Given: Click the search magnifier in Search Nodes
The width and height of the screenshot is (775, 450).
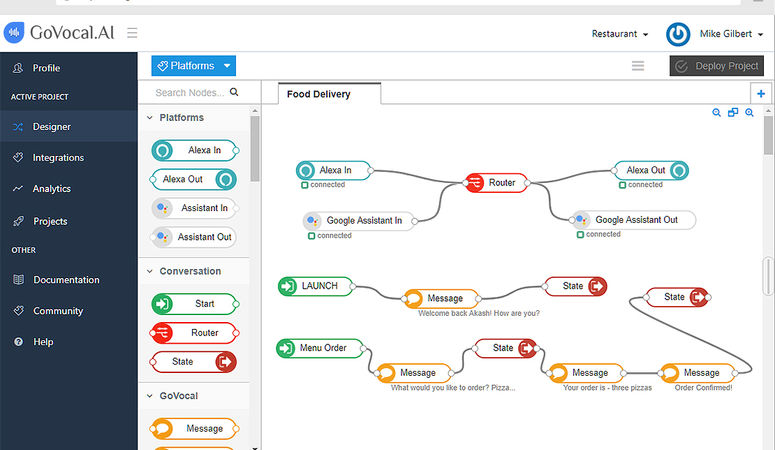Looking at the screenshot, I should coord(234,92).
